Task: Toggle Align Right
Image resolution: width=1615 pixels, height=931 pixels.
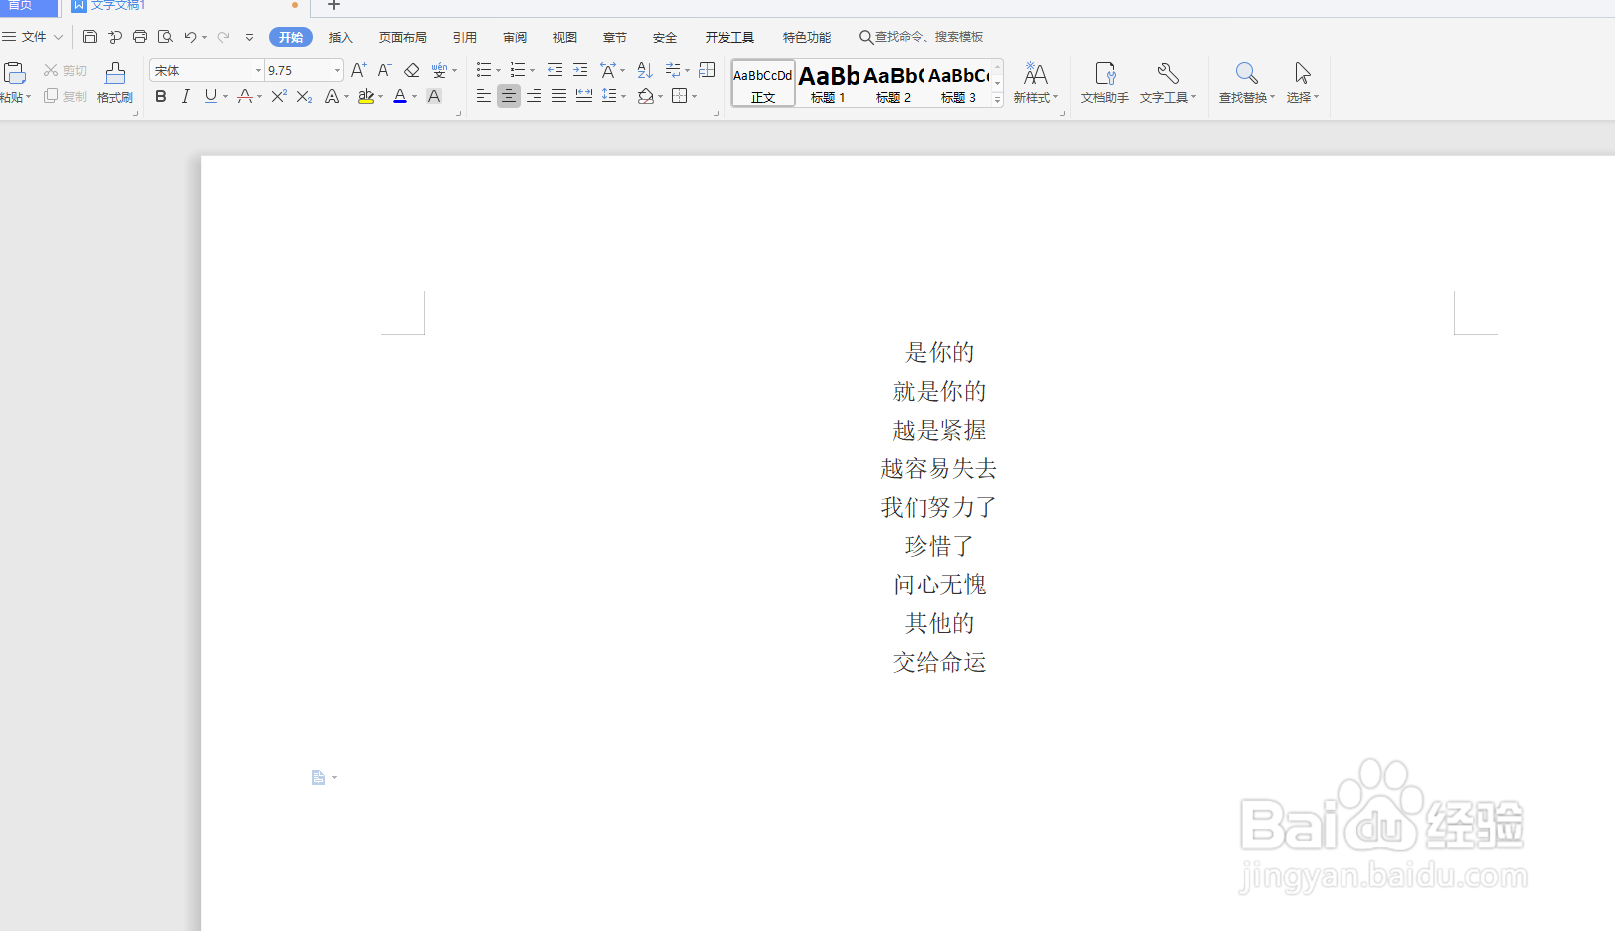Action: (x=534, y=96)
